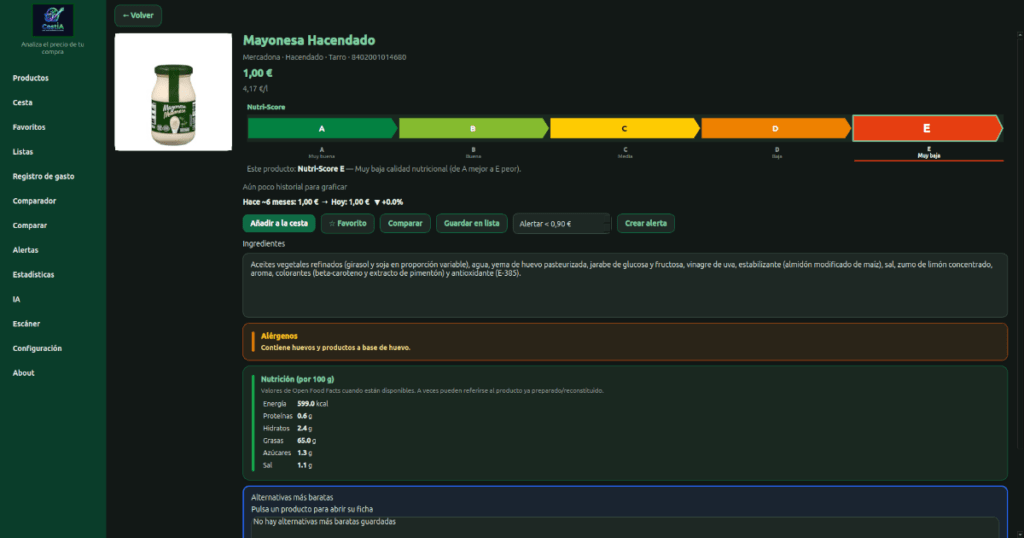Open the Escáner page
Viewport: 1024px width, 538px height.
[26, 324]
